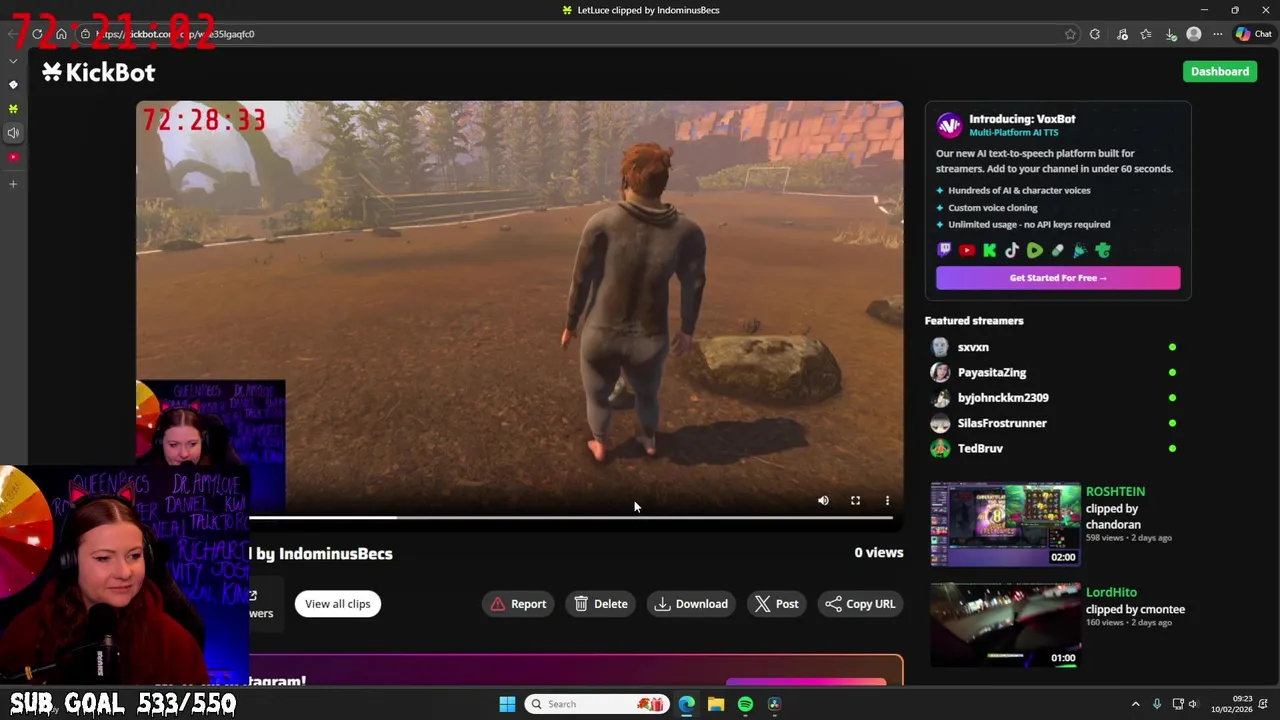
Task: Play the ROSHTEIN clip thumbnail
Action: click(1005, 525)
